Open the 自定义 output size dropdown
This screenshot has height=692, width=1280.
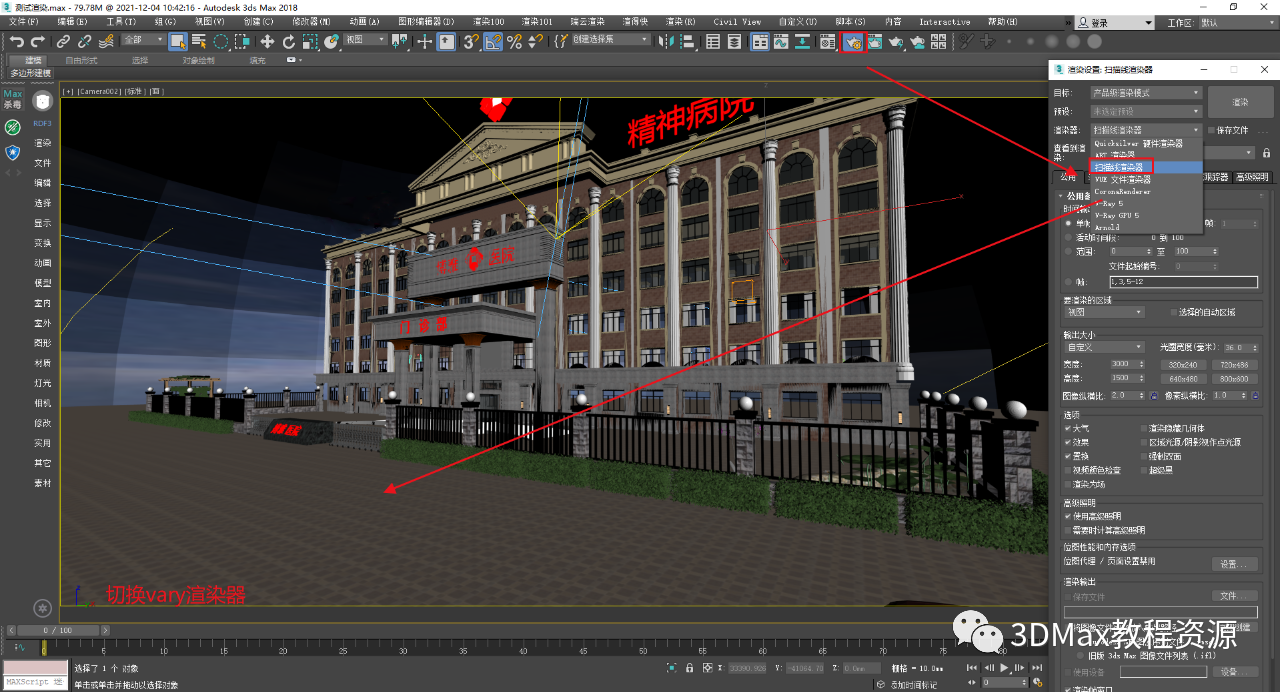point(1104,347)
